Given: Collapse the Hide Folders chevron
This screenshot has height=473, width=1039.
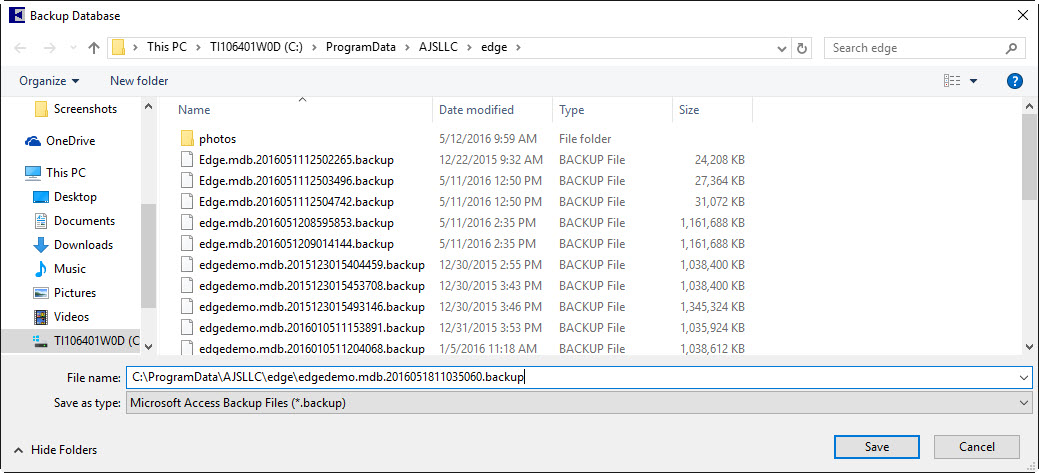Looking at the screenshot, I should (x=18, y=450).
